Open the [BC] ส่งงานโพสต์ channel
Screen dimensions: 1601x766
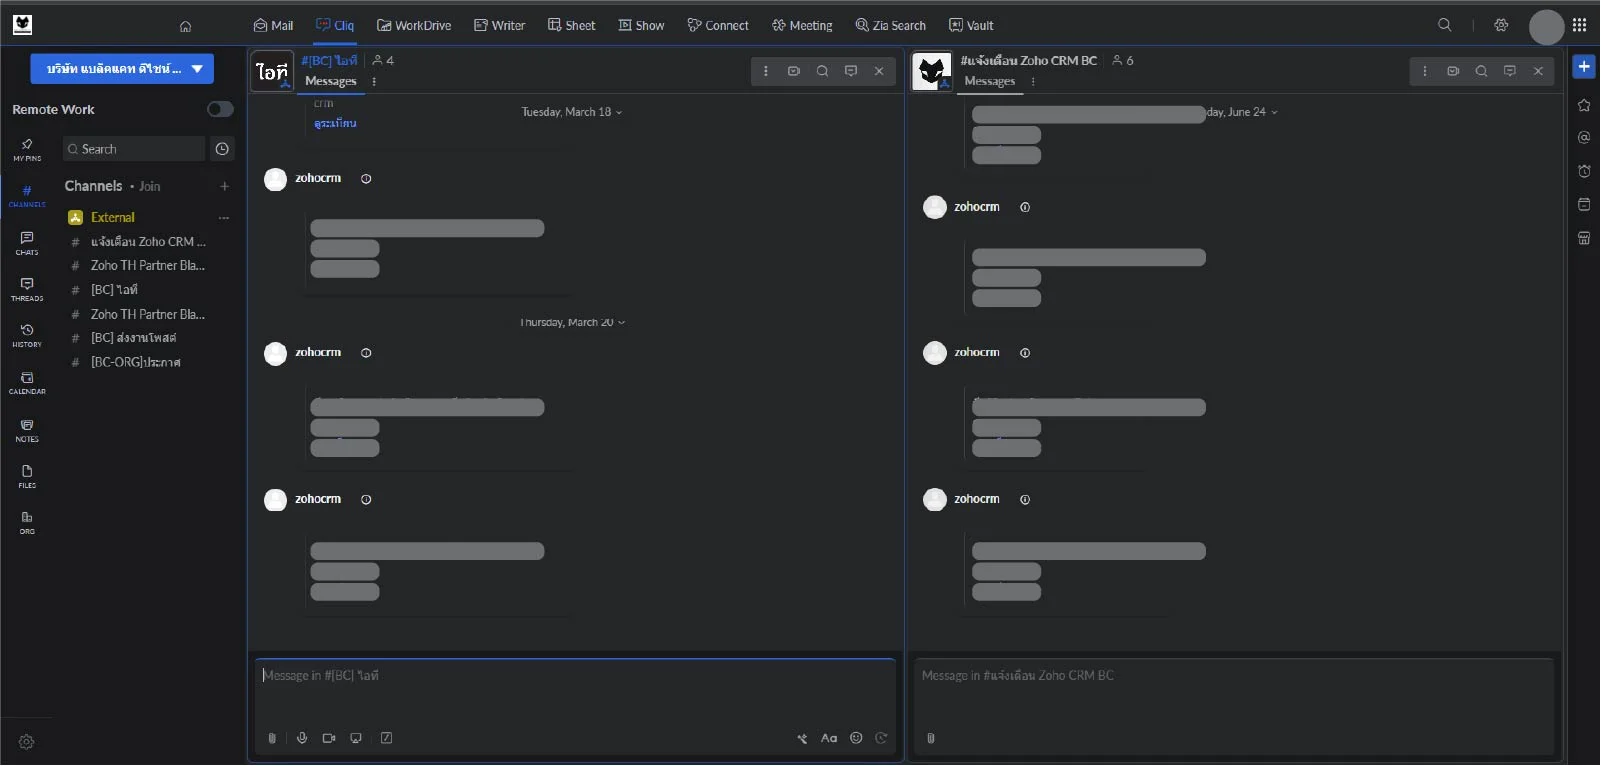point(133,338)
